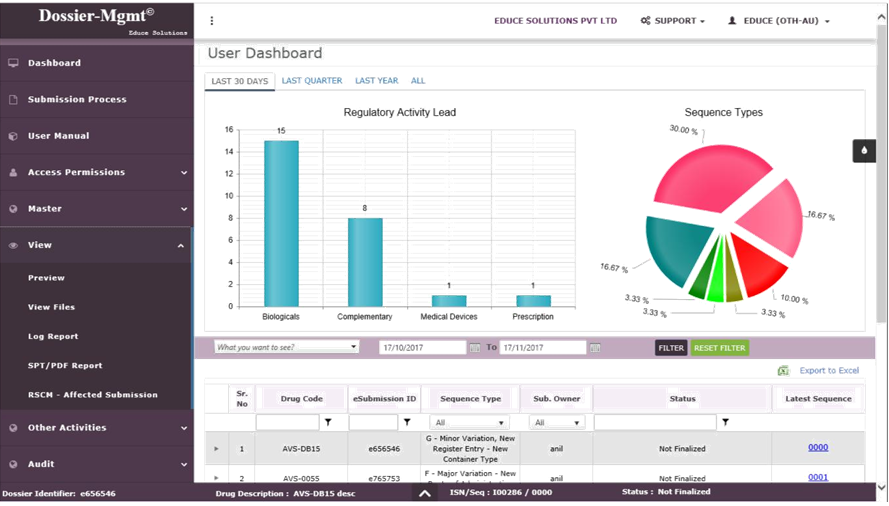Open the start date calendar picker

point(475,348)
